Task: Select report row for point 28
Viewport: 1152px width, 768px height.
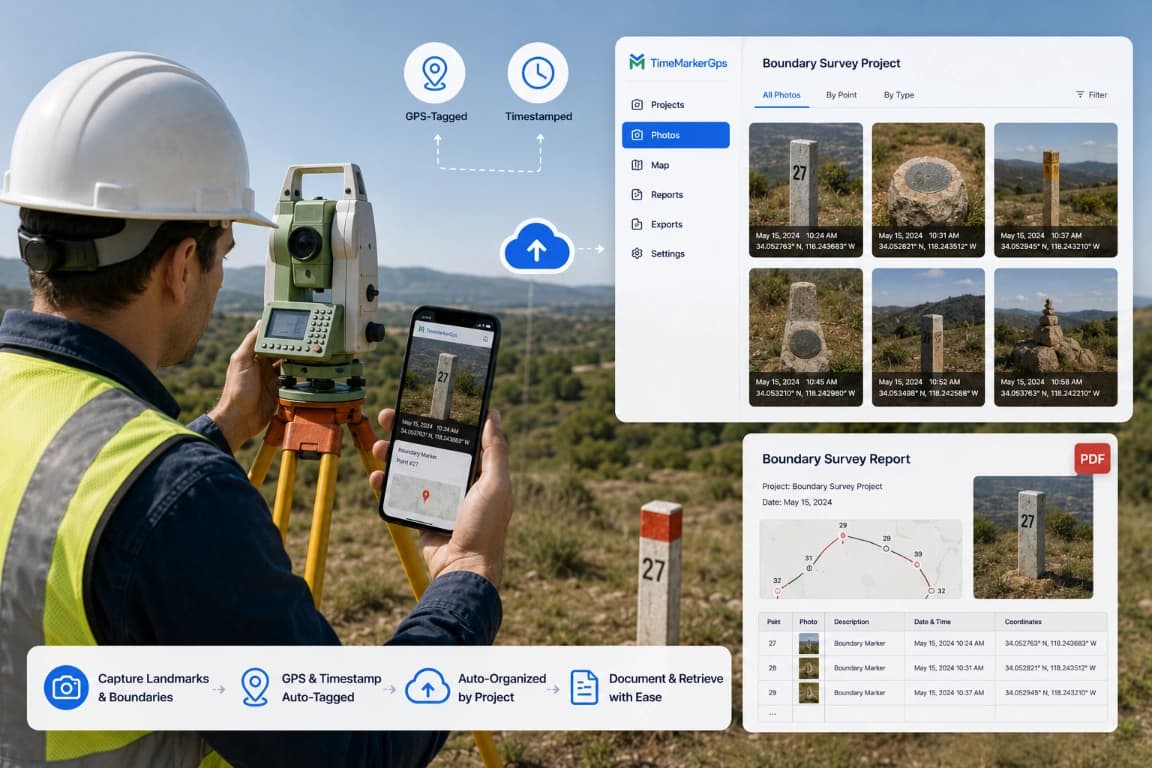Action: tap(932, 668)
